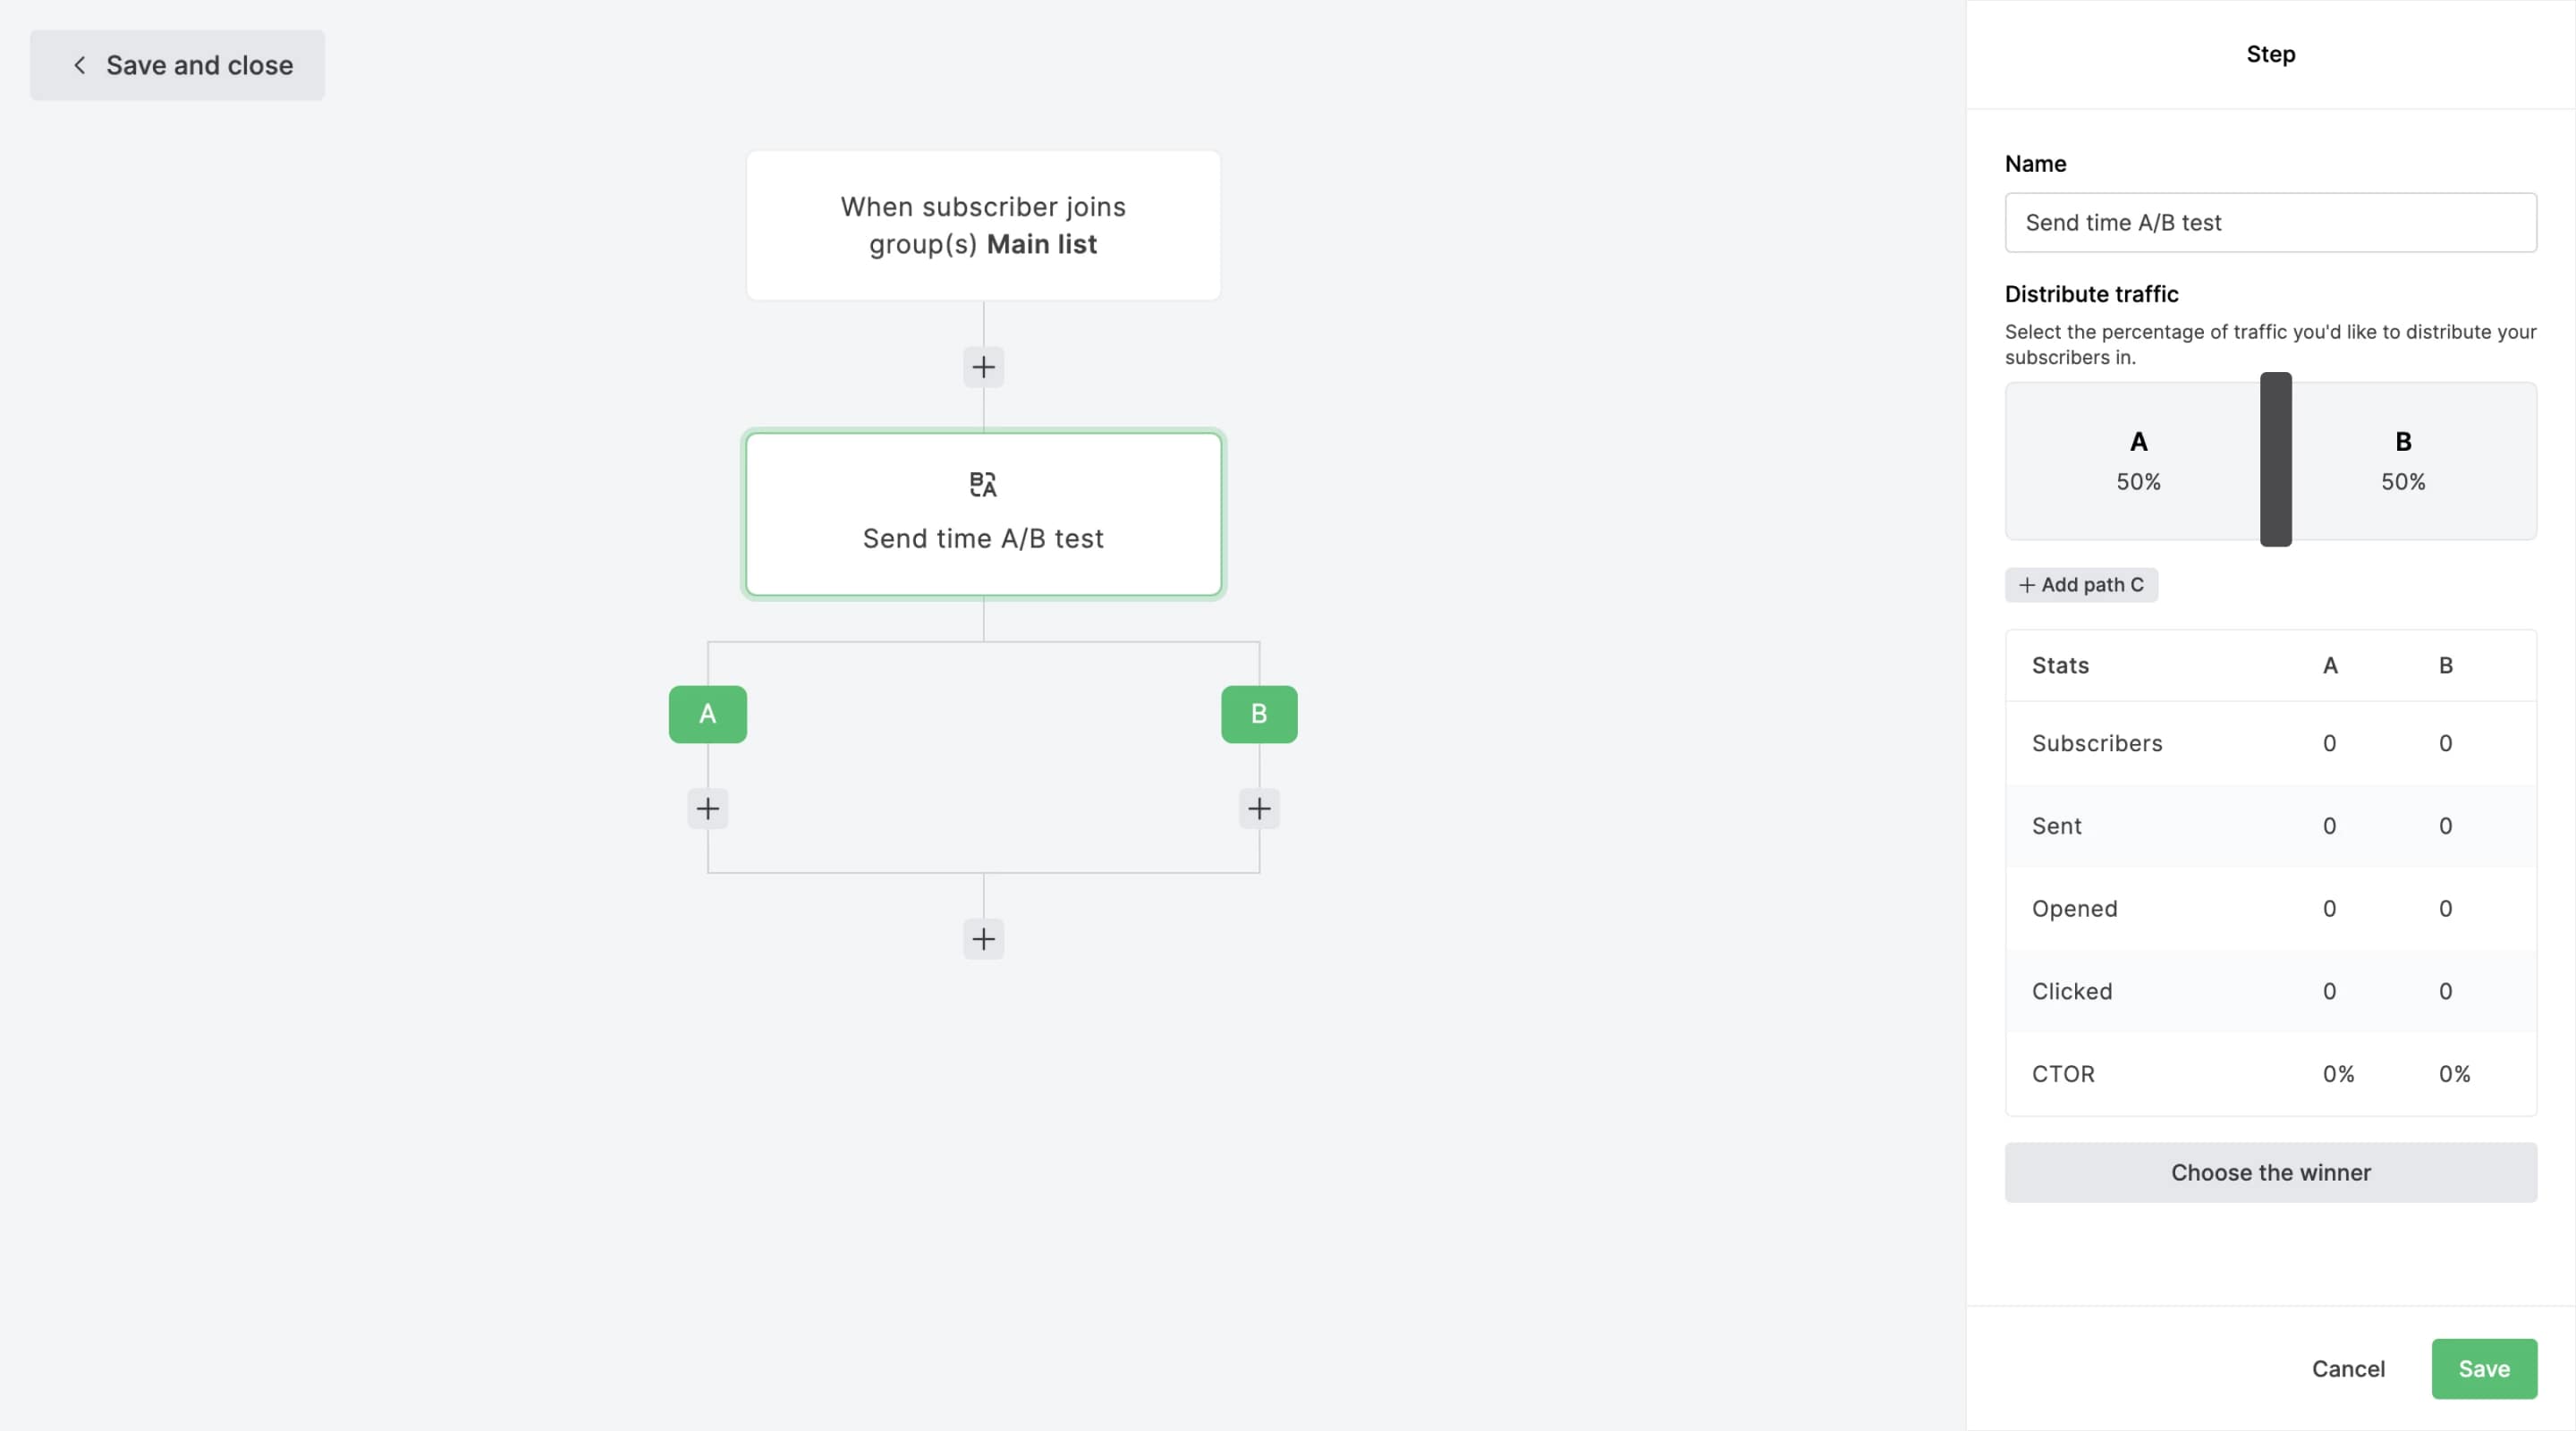Viewport: 2576px width, 1431px height.
Task: Select the green B path badge
Action: (1259, 714)
